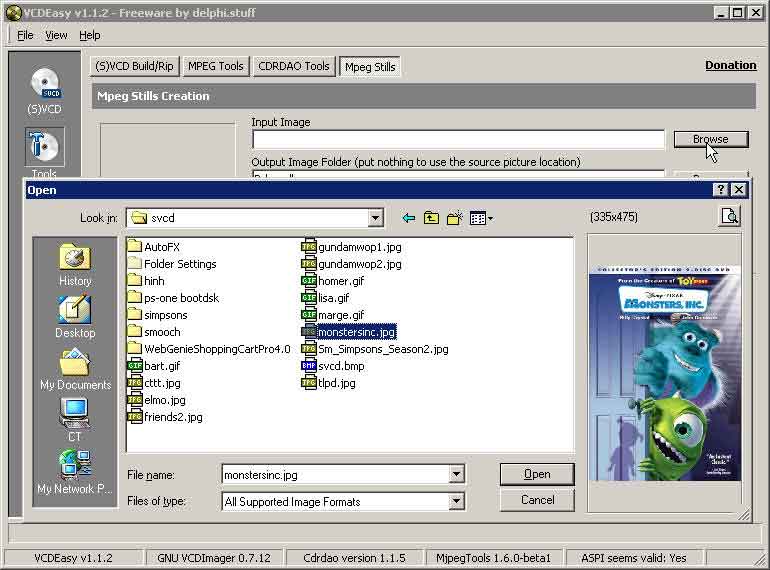Screen dimensions: 770x570
Task: Click the preview magnifier icon
Action: (730, 216)
